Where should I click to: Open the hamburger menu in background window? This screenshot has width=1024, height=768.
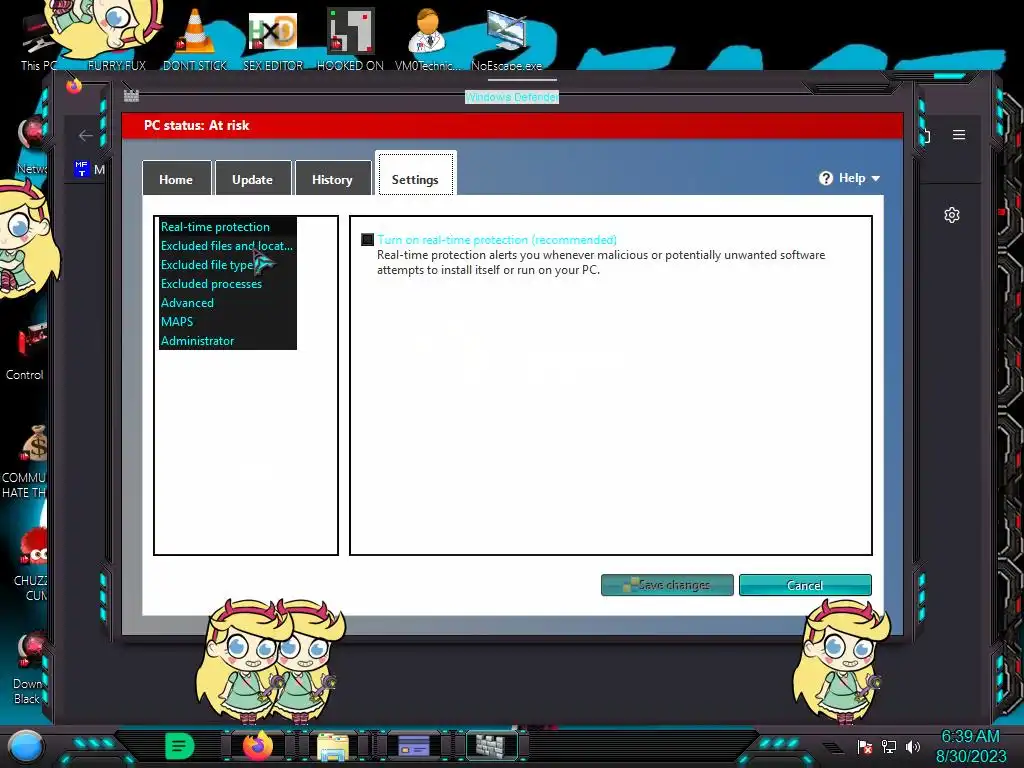(x=959, y=135)
